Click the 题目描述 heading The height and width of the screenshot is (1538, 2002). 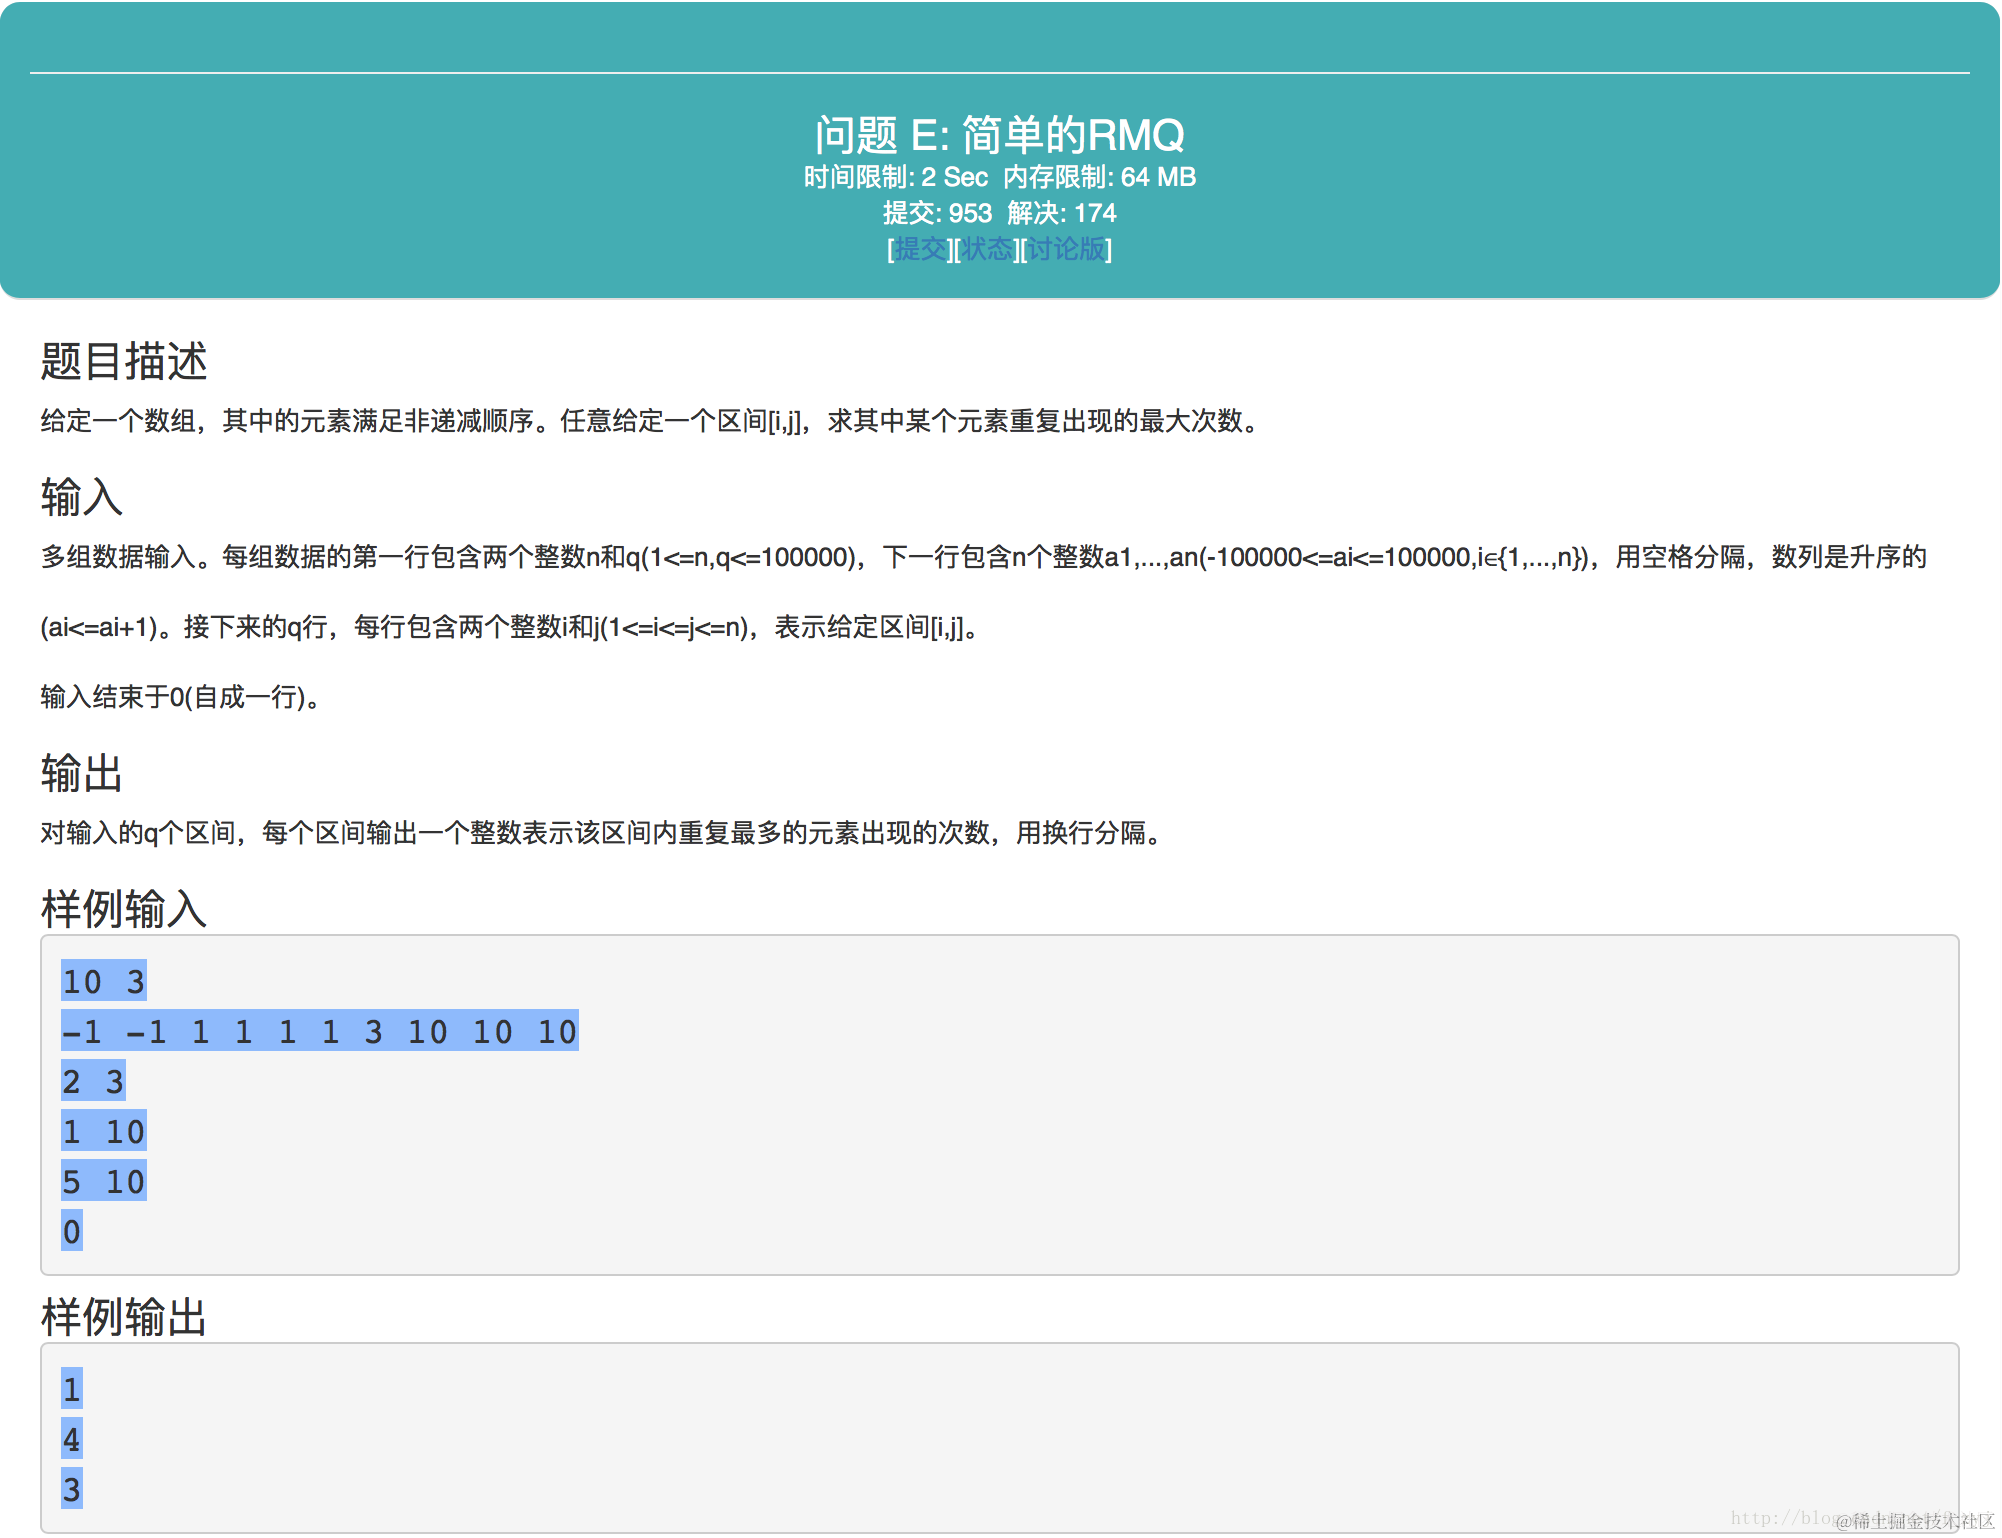pyautogui.click(x=124, y=361)
